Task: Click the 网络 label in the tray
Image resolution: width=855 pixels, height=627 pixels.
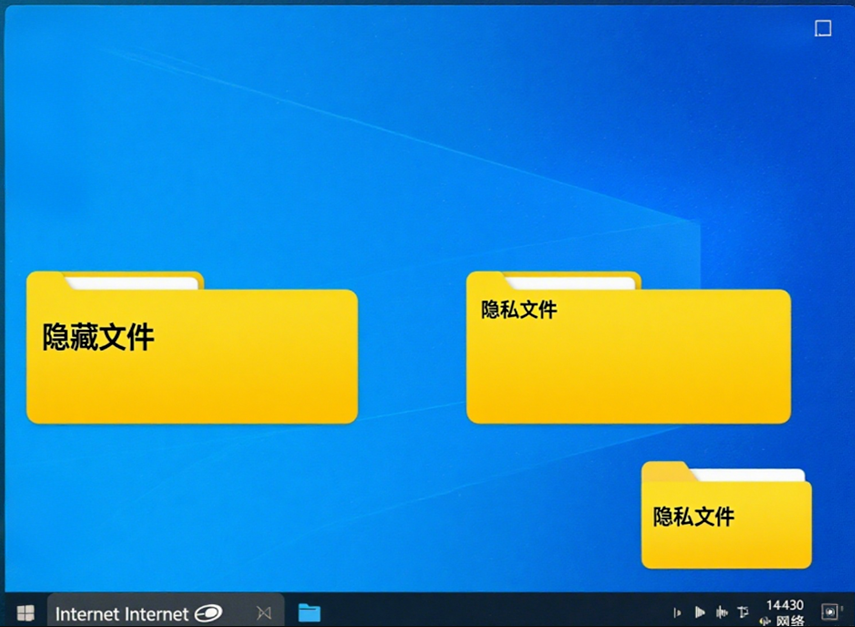Action: pos(790,620)
